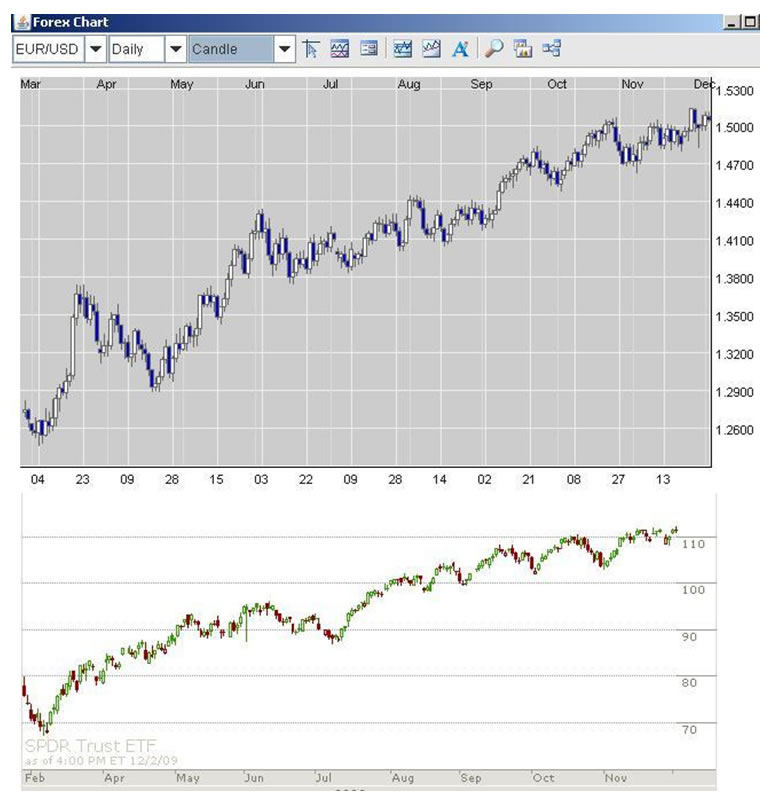This screenshot has width=774, height=804.
Task: Click the '13' date label below forex chart
Action: [663, 479]
